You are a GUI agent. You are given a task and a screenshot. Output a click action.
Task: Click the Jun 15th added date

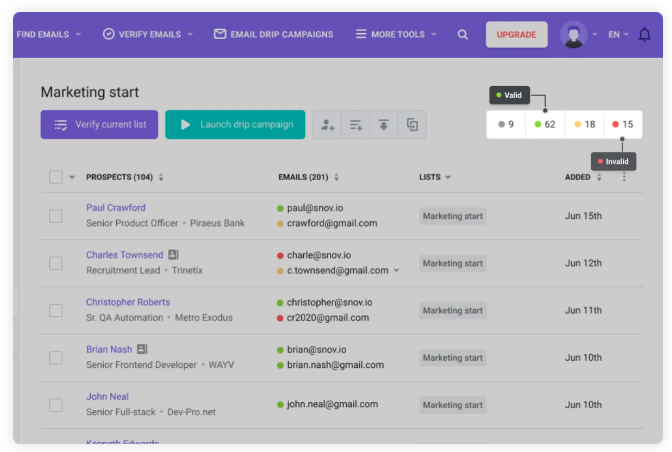tap(583, 216)
